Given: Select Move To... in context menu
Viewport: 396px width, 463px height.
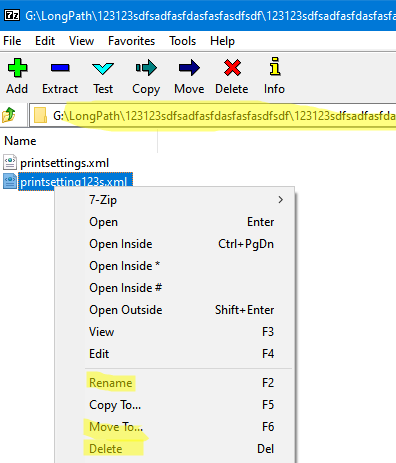Looking at the screenshot, I should coord(174,427).
